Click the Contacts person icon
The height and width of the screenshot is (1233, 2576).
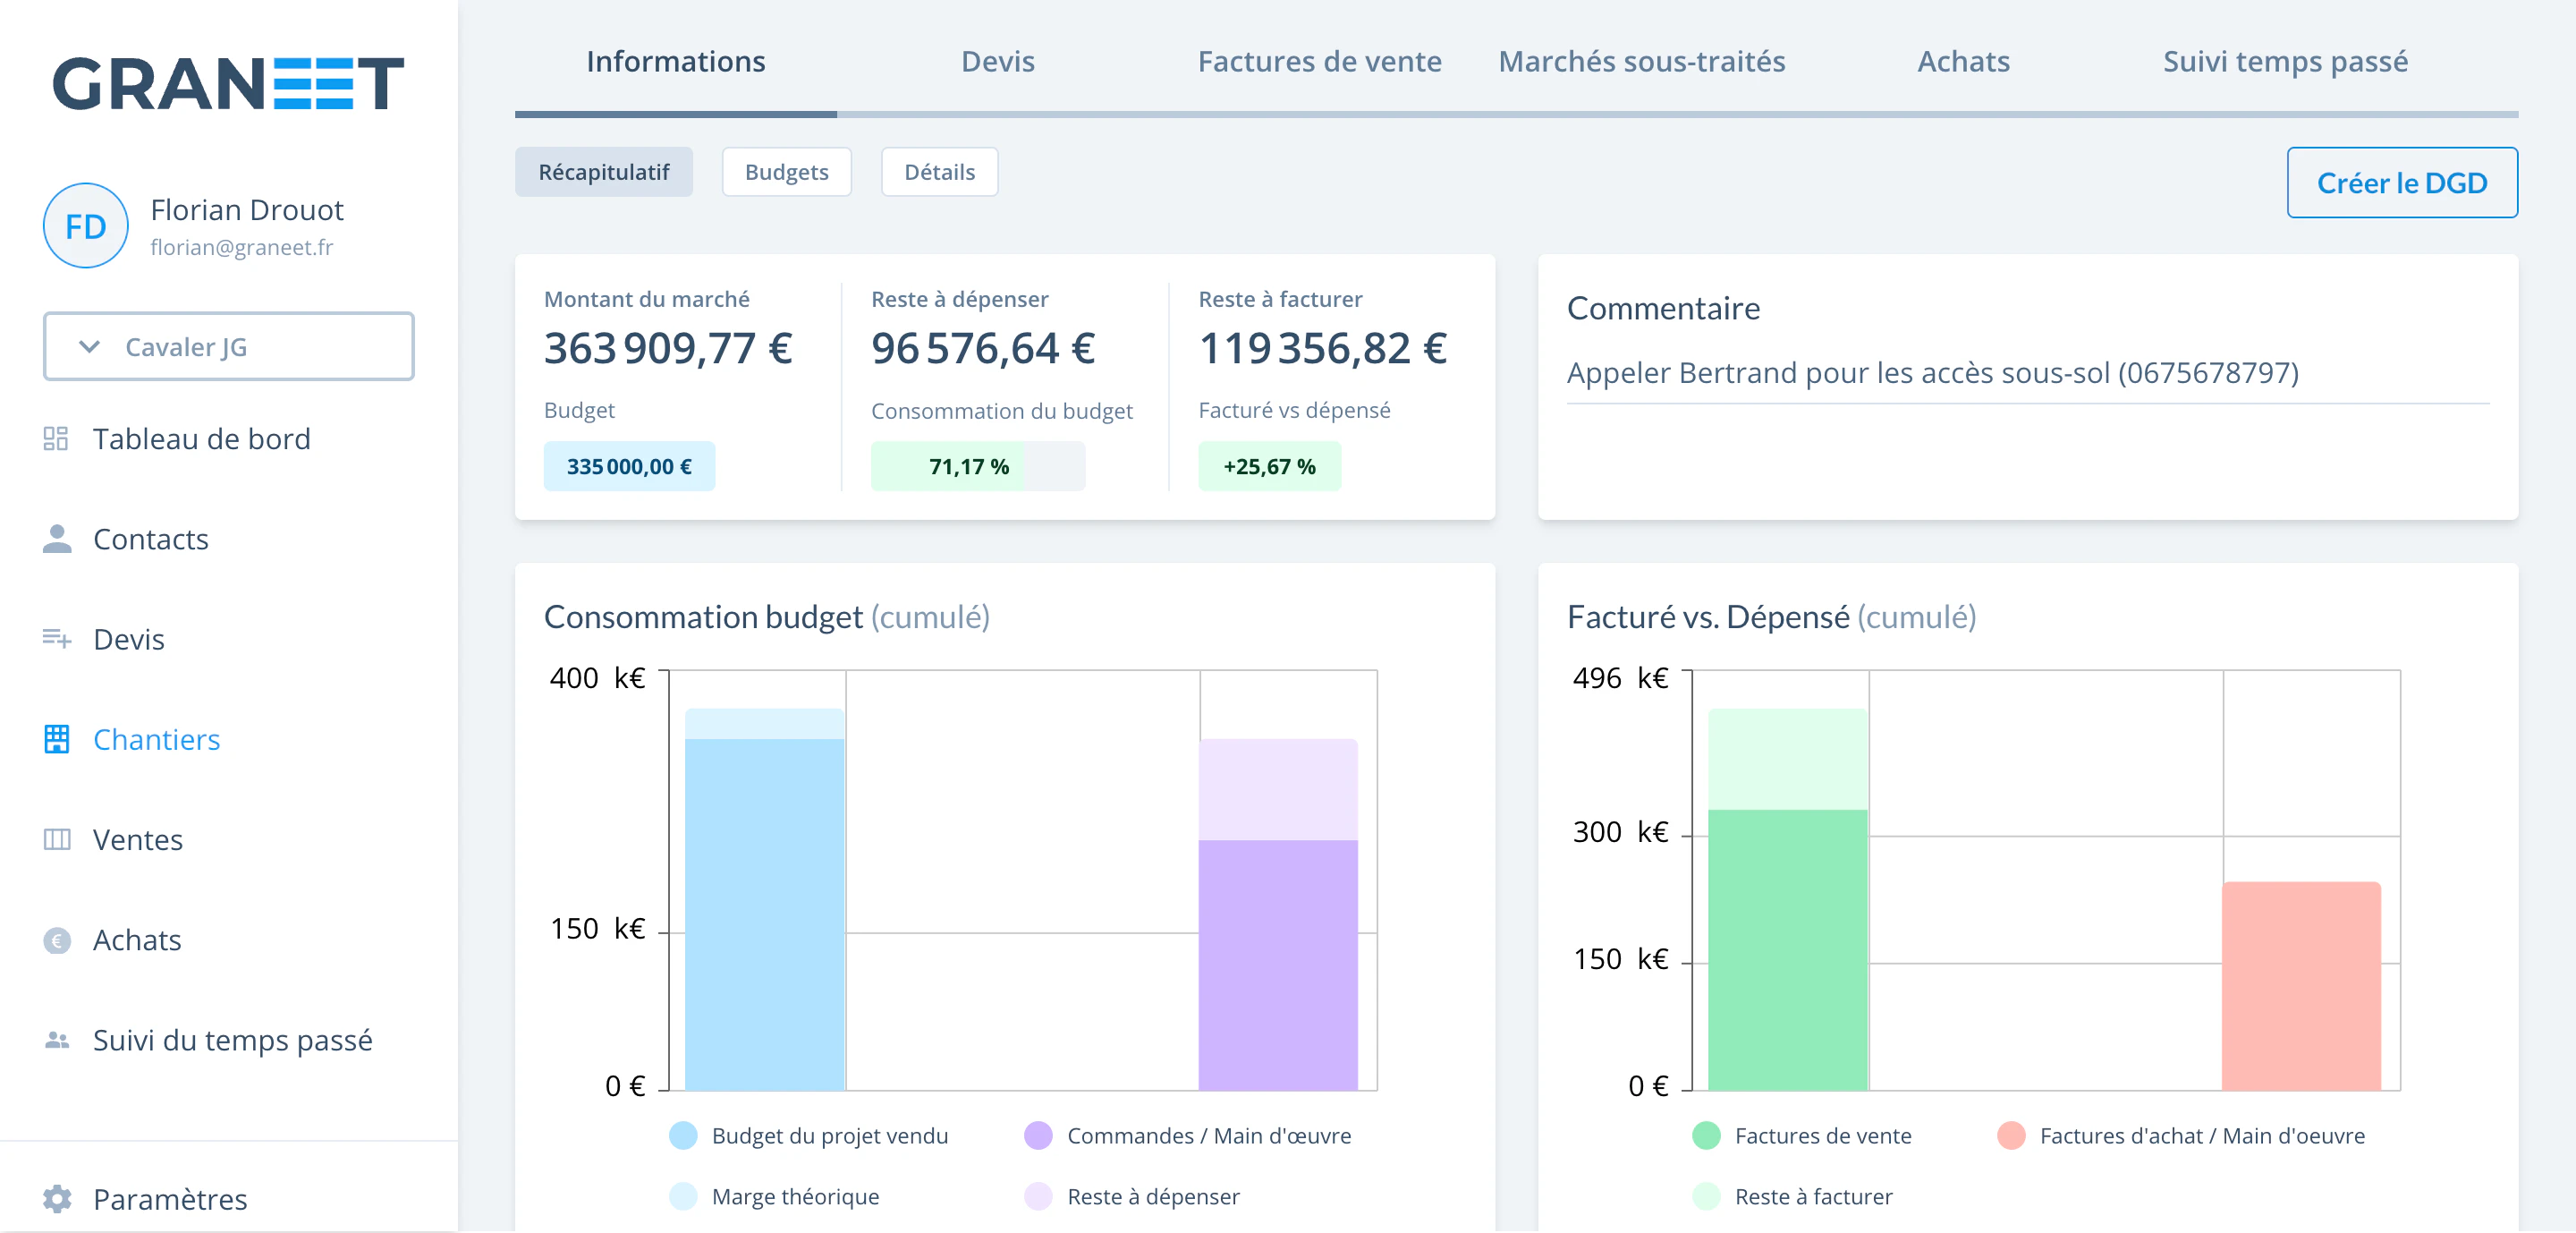coord(57,539)
